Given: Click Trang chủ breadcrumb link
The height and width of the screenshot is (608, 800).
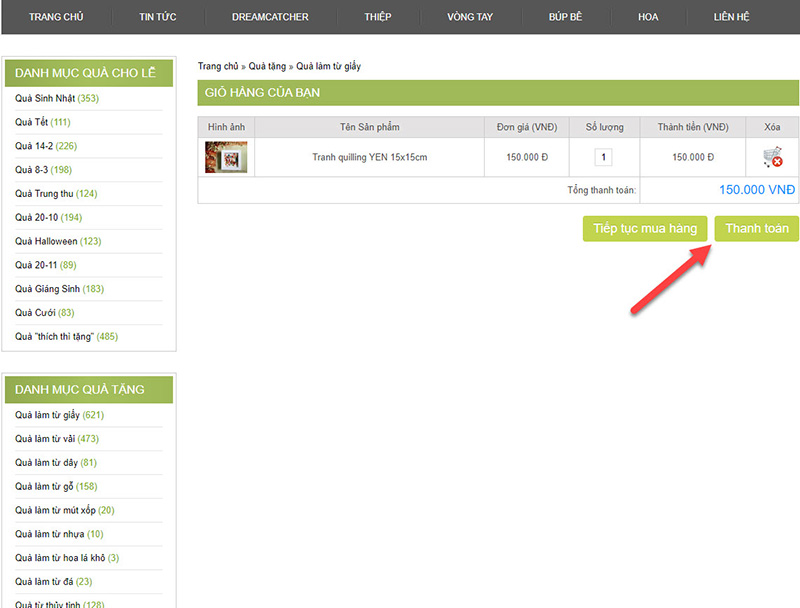Looking at the screenshot, I should (218, 66).
